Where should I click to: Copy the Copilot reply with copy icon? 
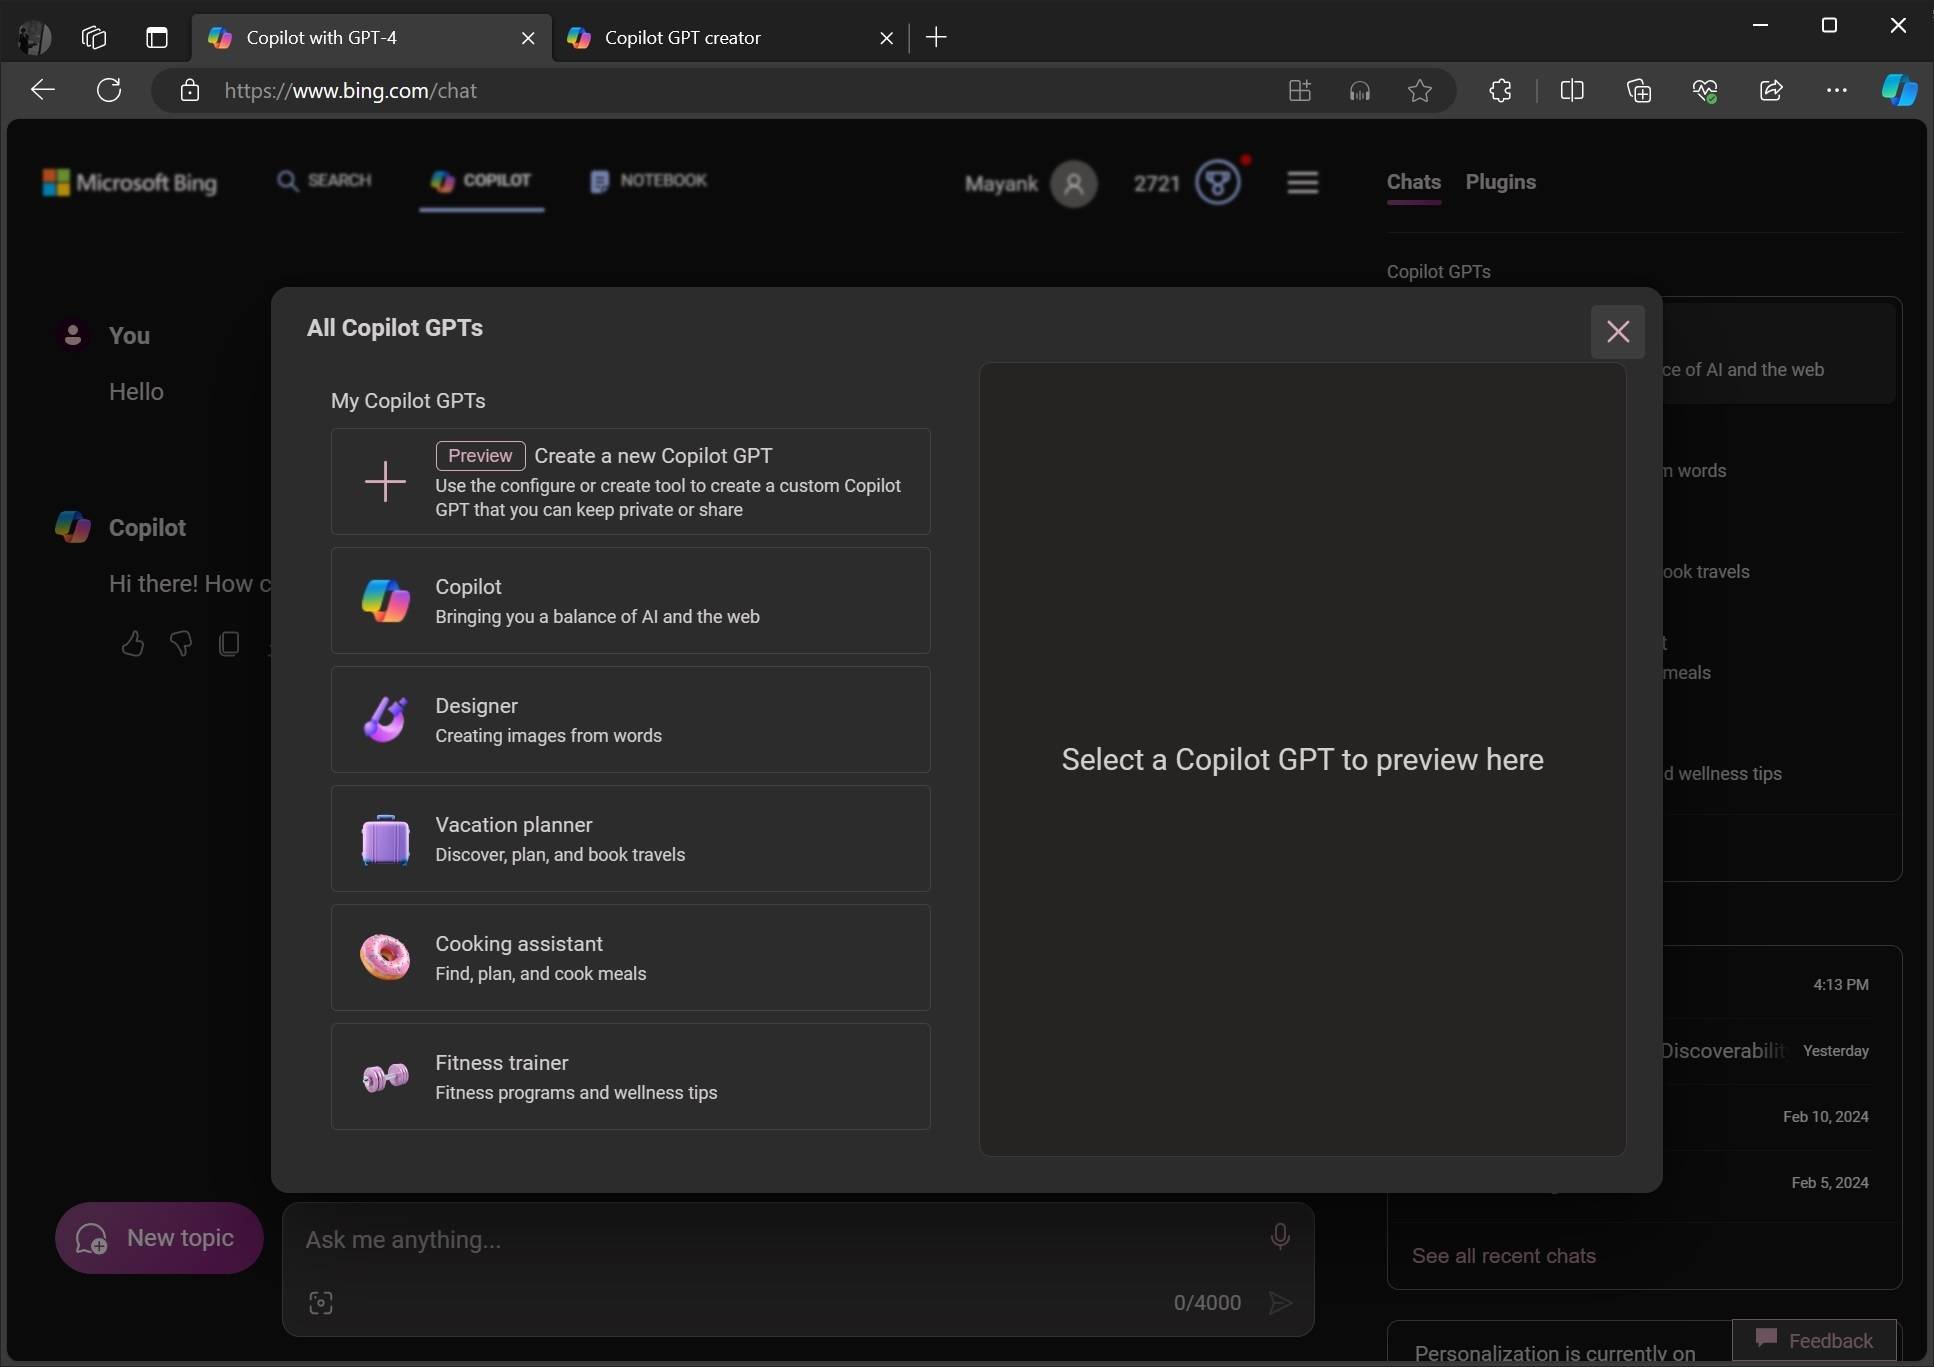pyautogui.click(x=229, y=643)
